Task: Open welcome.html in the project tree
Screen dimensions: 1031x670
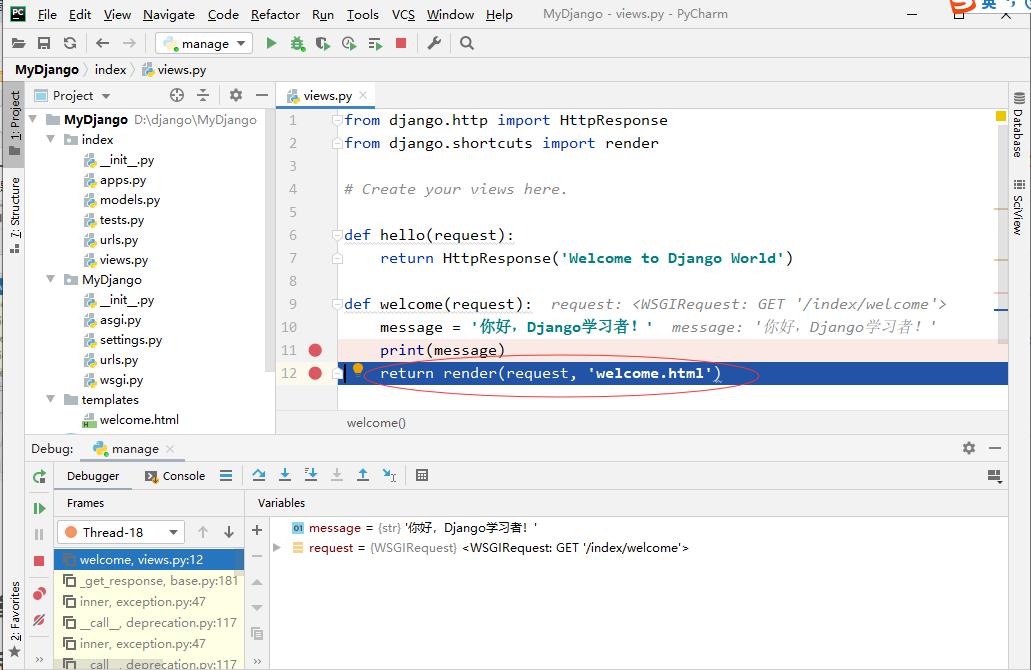Action: [x=131, y=419]
